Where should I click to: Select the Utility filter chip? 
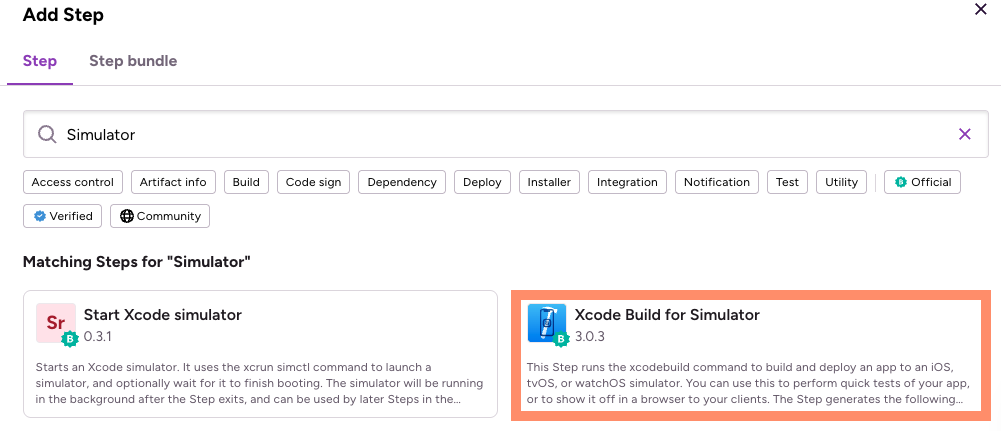(x=841, y=182)
